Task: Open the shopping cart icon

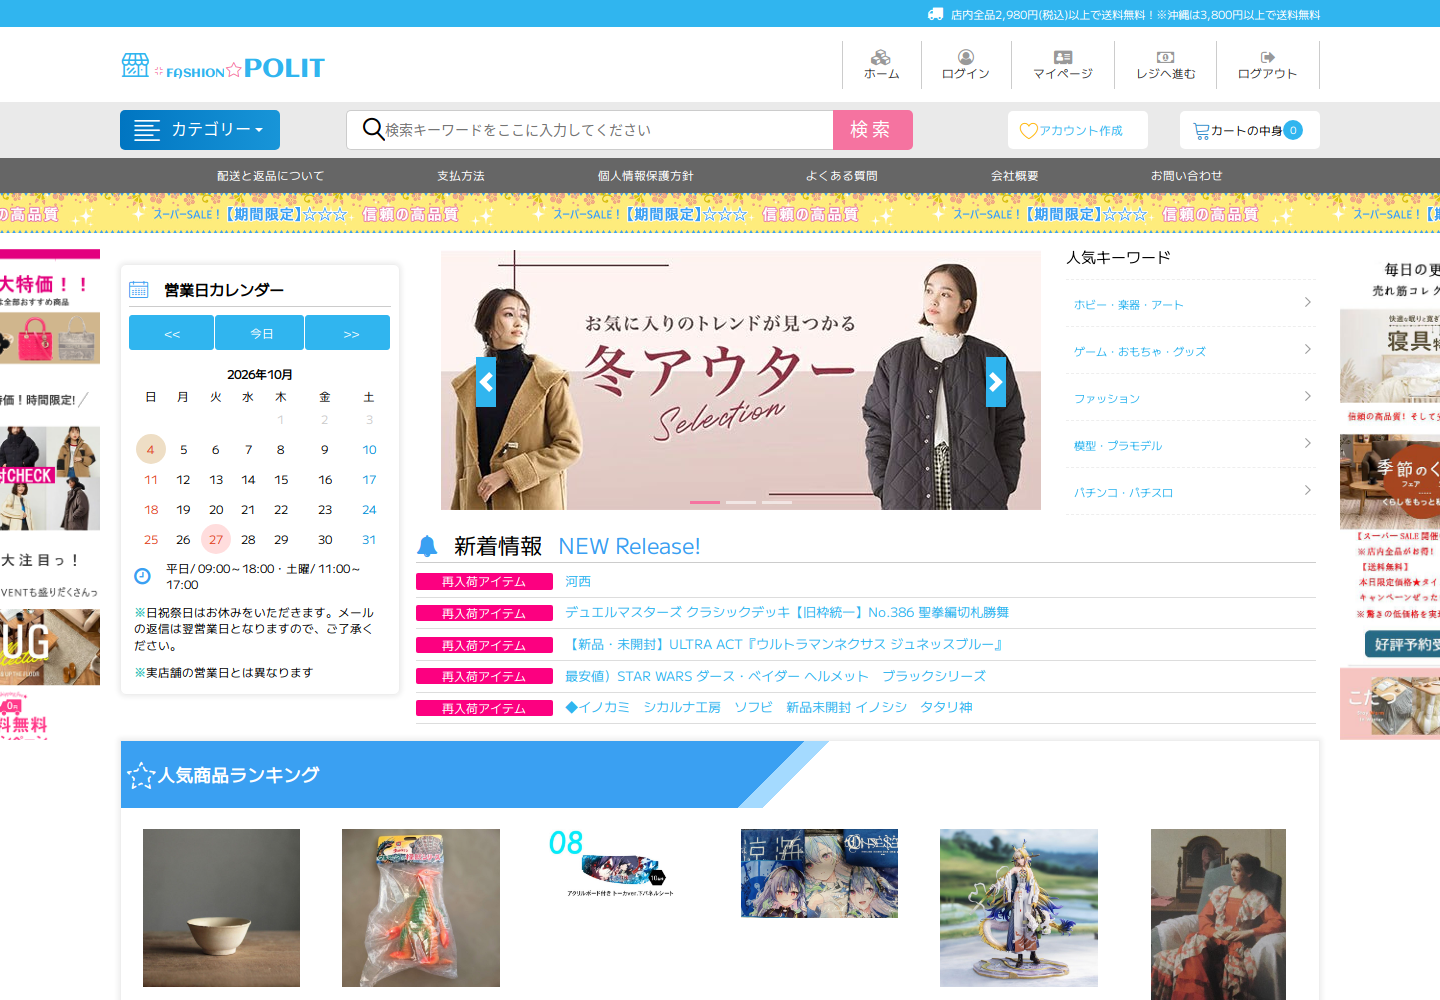Action: click(x=1201, y=131)
